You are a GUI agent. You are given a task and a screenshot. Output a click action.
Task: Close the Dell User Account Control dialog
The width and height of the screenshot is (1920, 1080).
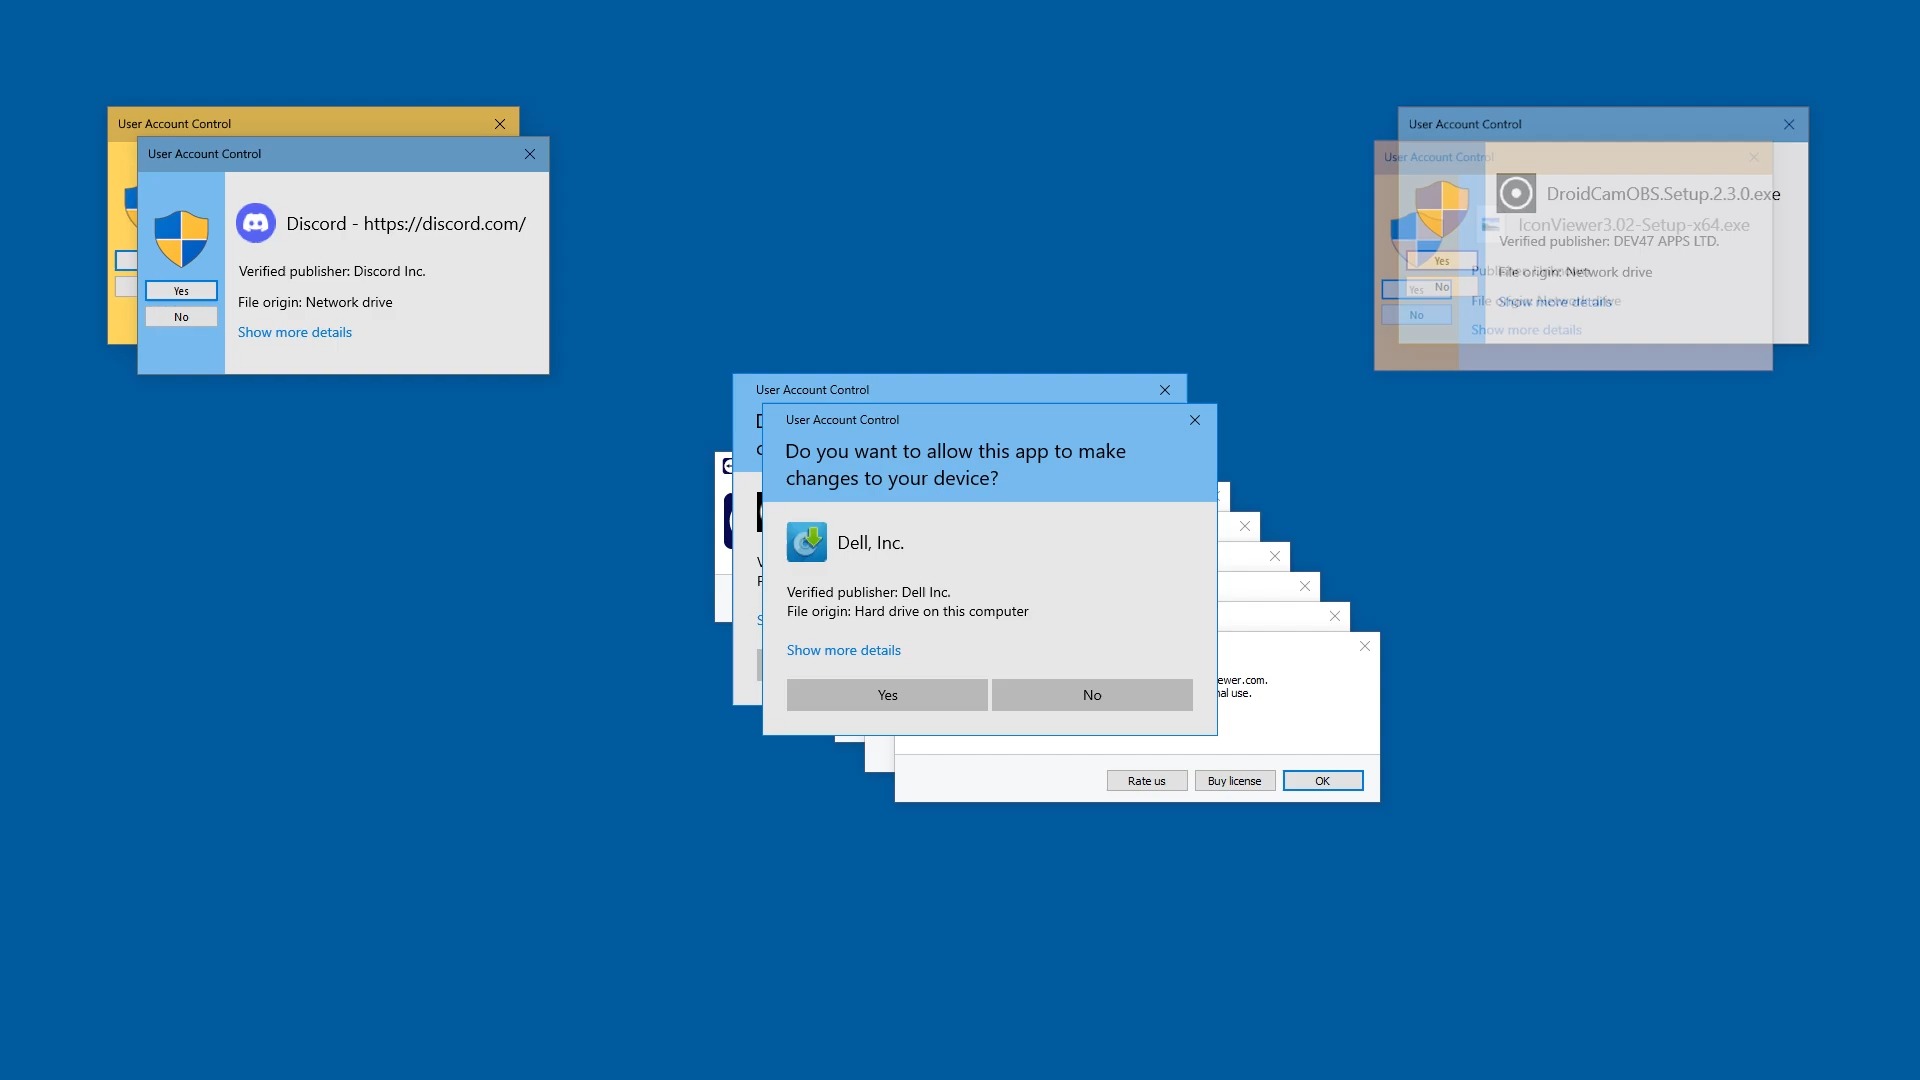pos(1195,420)
